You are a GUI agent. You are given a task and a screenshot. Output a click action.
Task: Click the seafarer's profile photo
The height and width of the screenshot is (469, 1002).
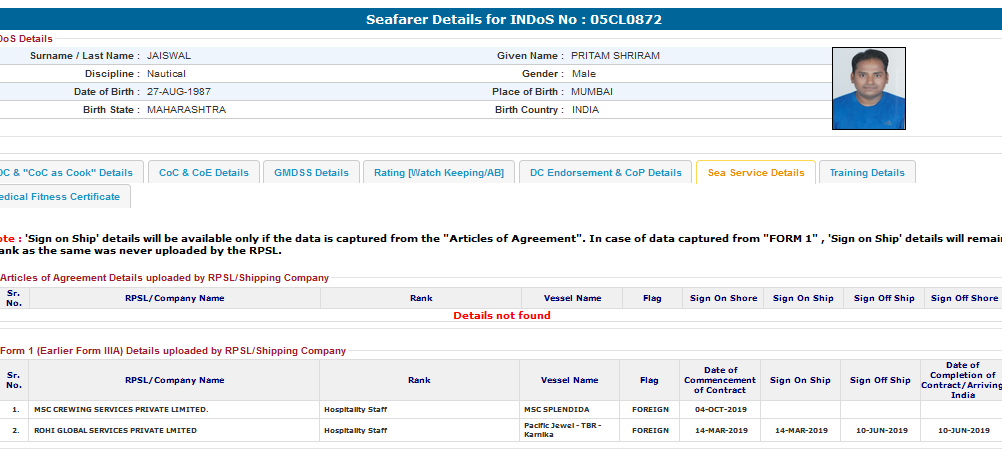pos(868,88)
